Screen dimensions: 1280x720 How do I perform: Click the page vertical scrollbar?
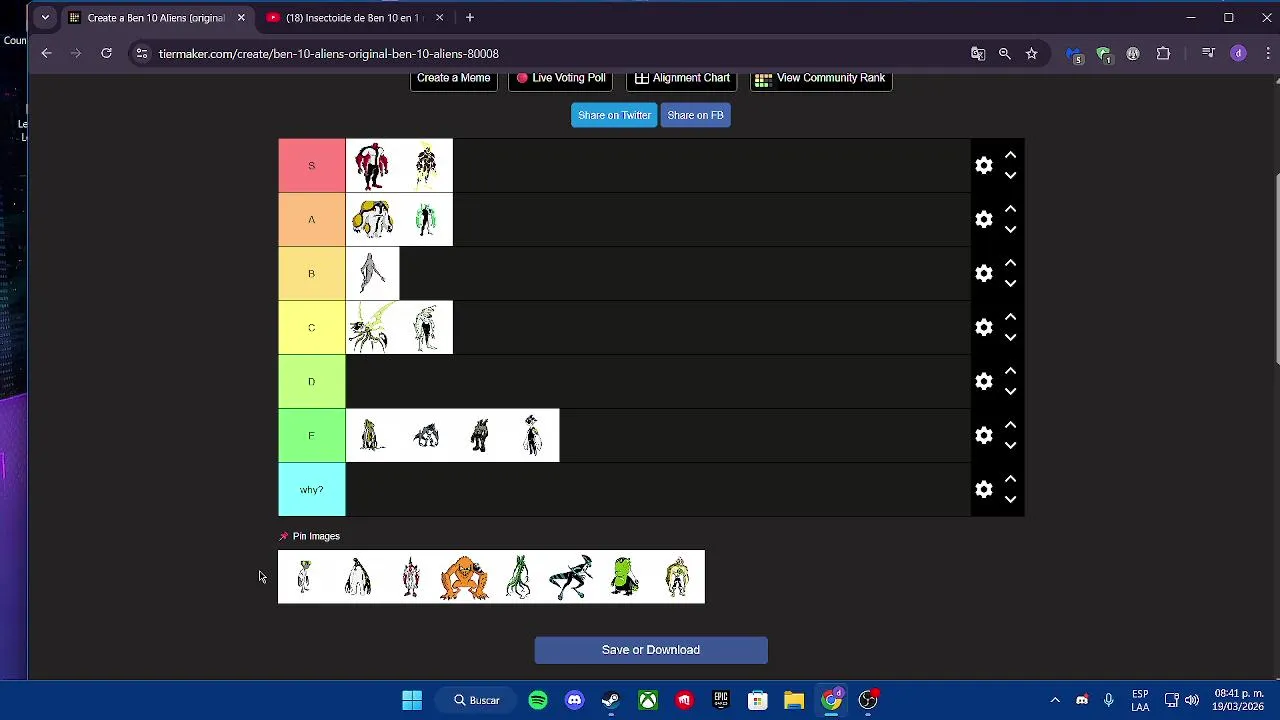[1275, 270]
